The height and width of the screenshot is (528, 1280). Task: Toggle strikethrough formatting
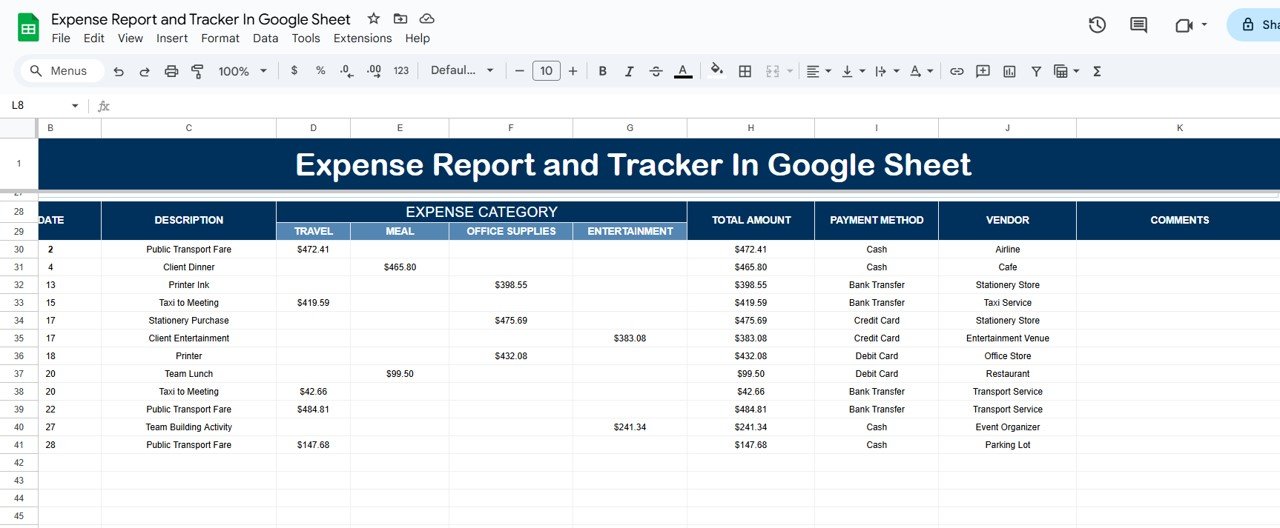pos(656,71)
